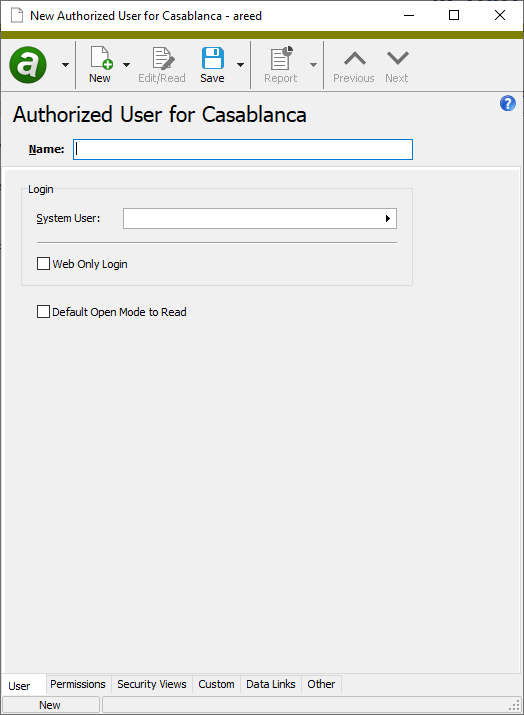Switch to the Permissions tab

pyautogui.click(x=78, y=684)
